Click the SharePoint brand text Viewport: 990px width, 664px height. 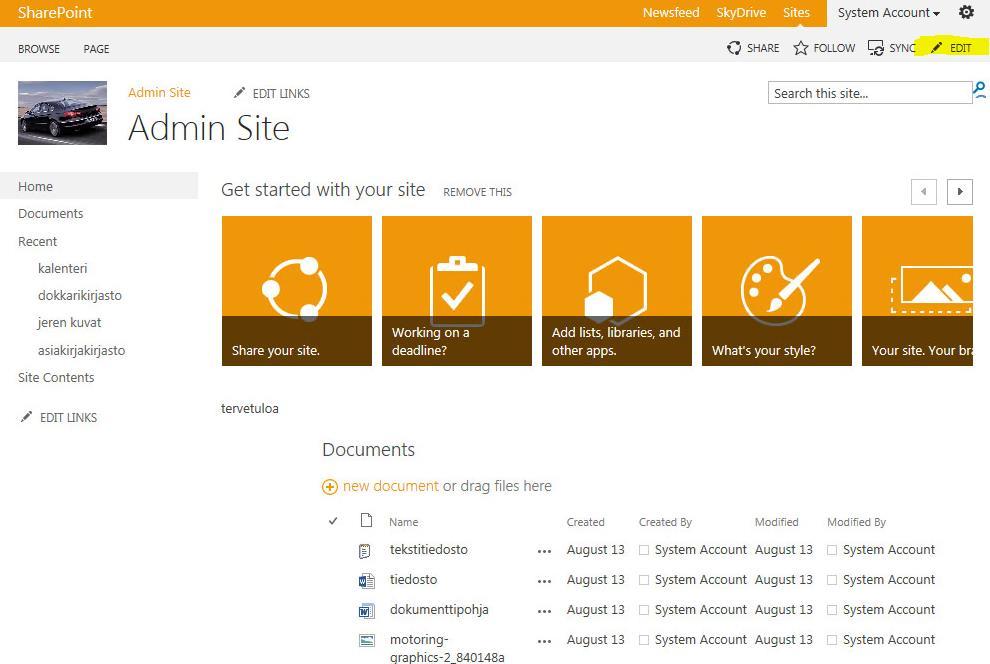(55, 13)
